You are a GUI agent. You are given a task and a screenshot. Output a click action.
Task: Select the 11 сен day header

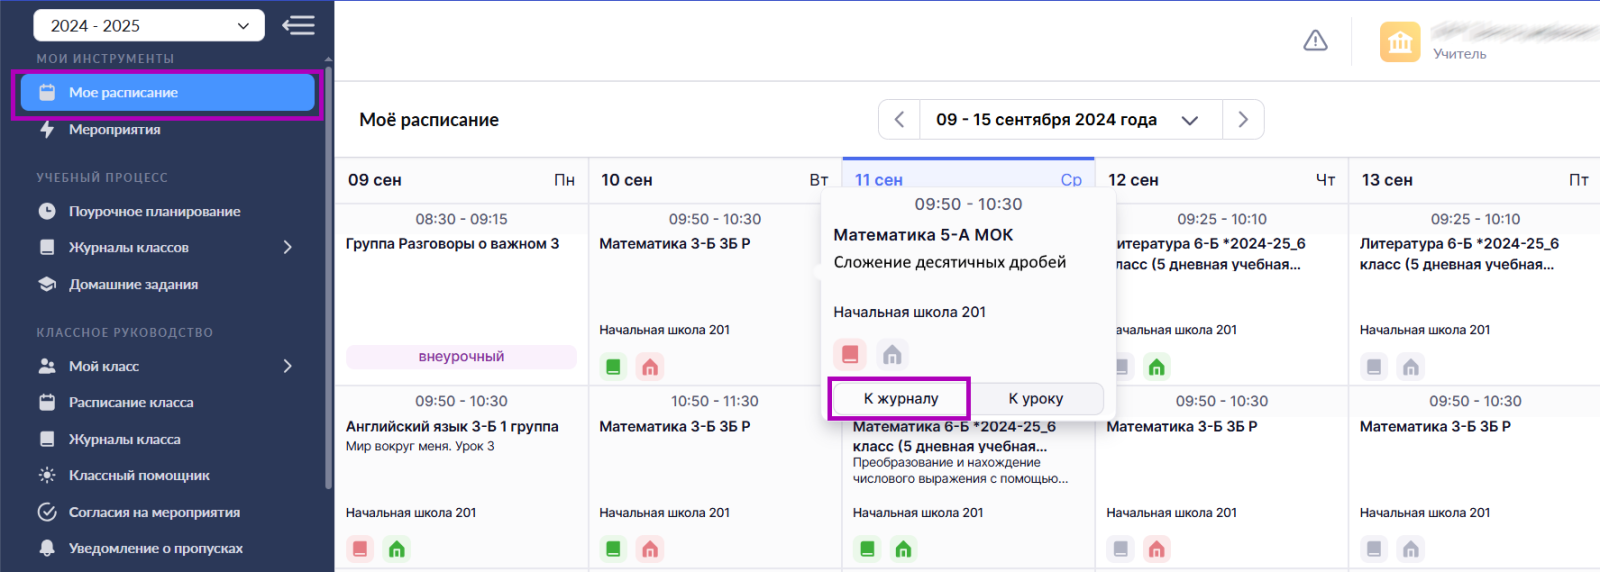click(968, 180)
